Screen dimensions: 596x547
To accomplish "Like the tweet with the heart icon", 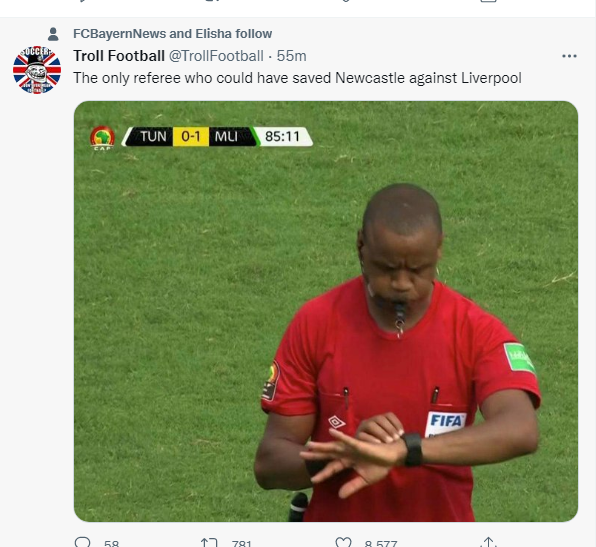I will point(343,542).
